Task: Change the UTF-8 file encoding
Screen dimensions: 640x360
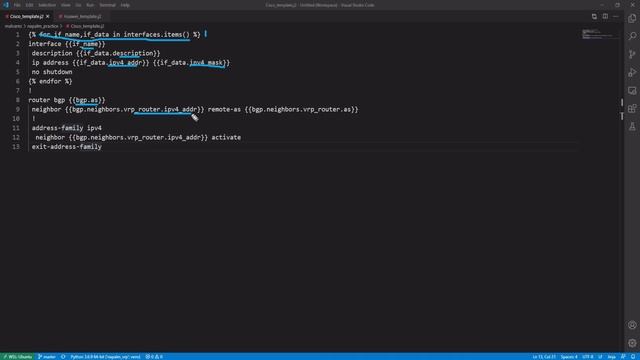Action: [x=588, y=357]
